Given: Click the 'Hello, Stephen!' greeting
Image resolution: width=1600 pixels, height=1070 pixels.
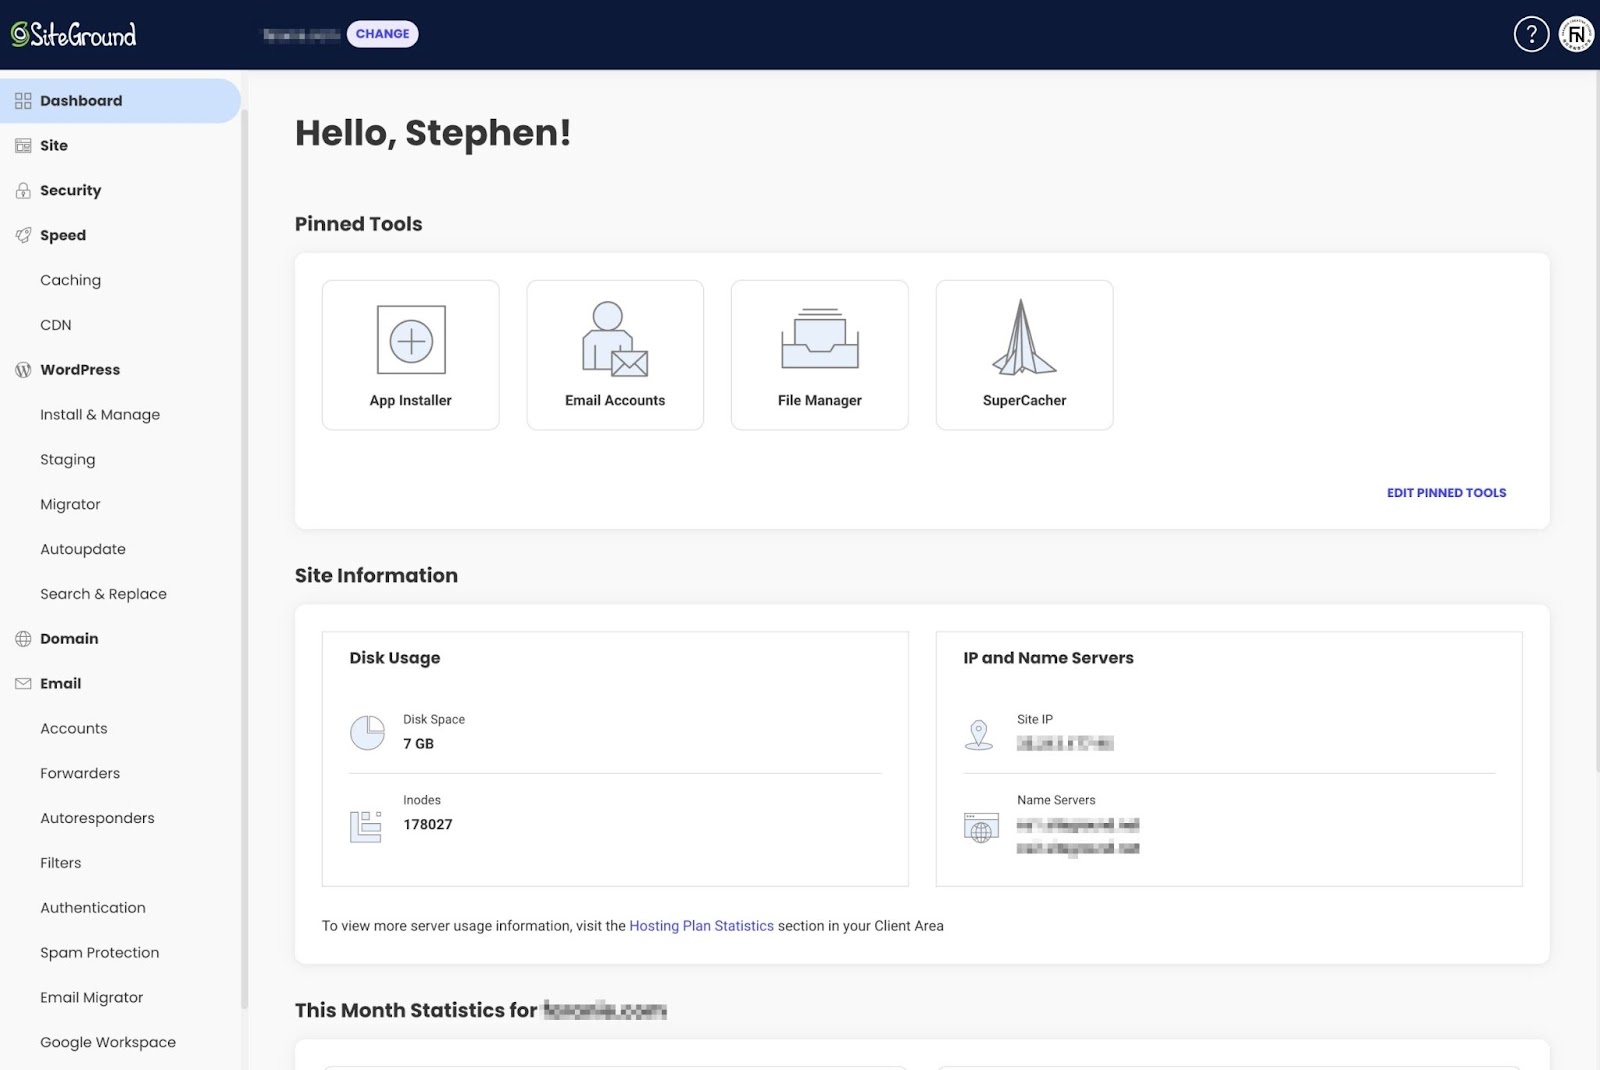Looking at the screenshot, I should click(x=433, y=132).
